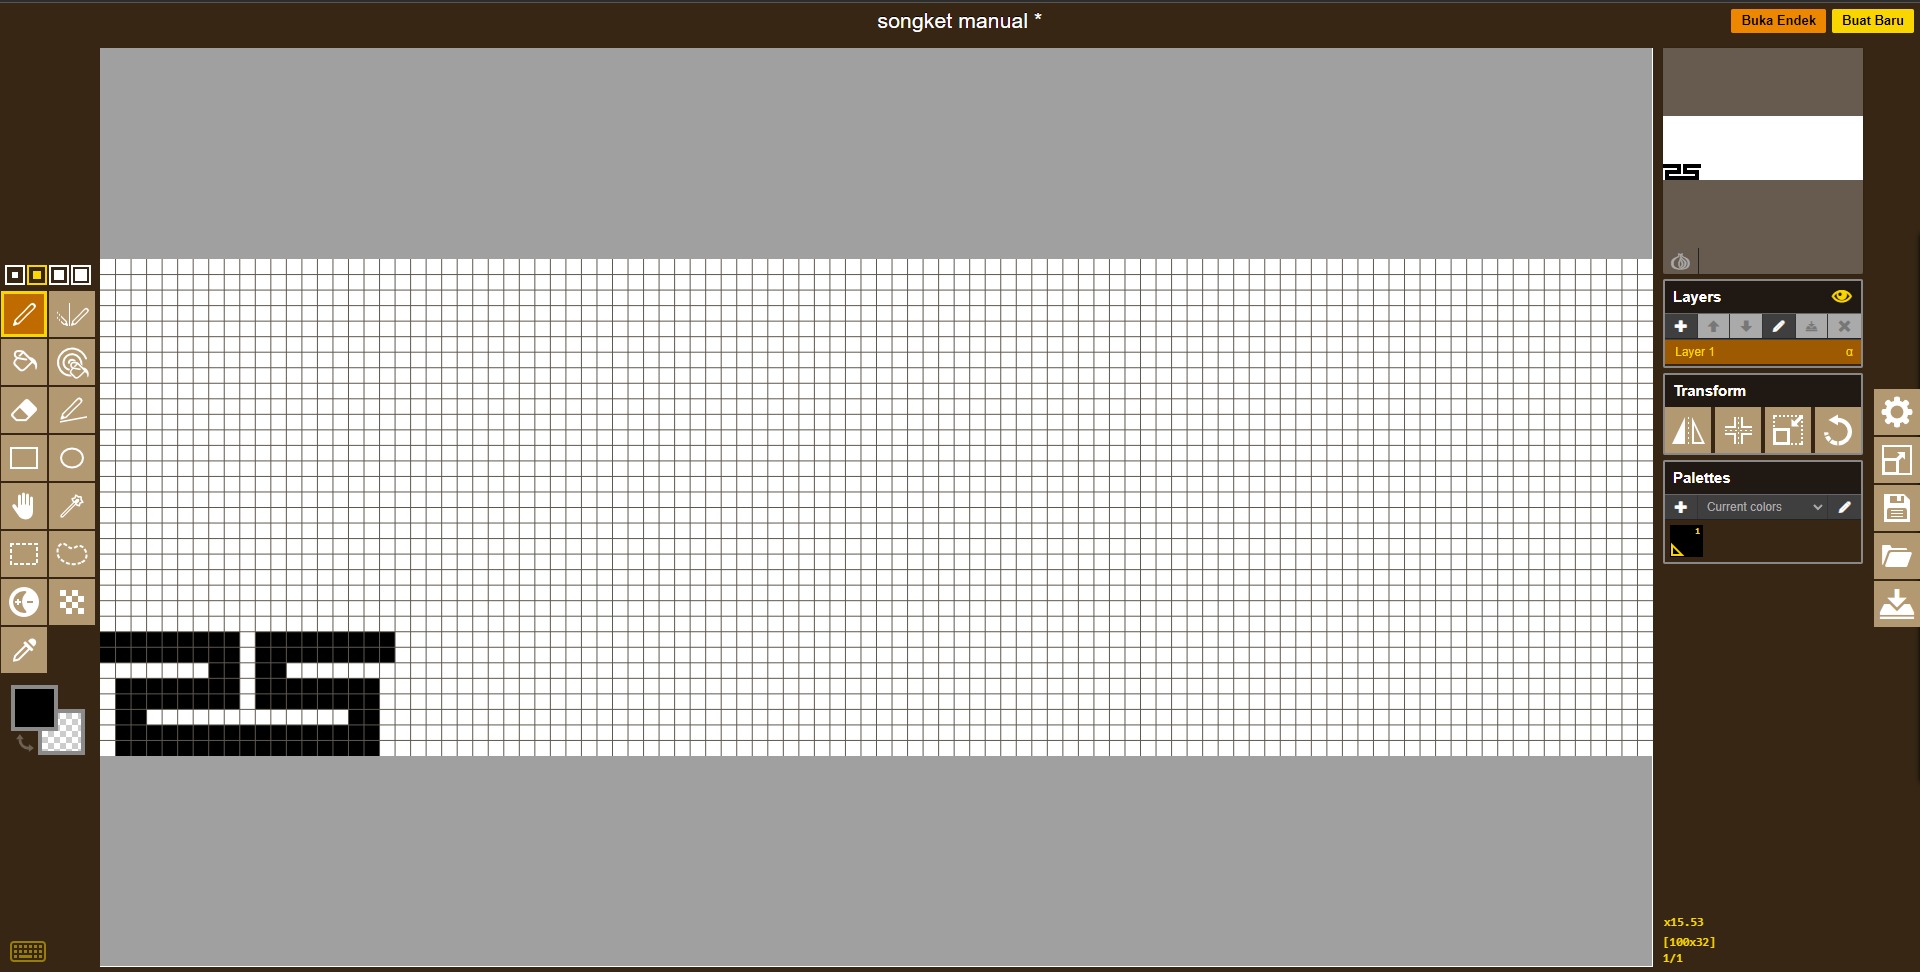Open the settings gear panel
The height and width of the screenshot is (972, 1920).
pos(1897,412)
